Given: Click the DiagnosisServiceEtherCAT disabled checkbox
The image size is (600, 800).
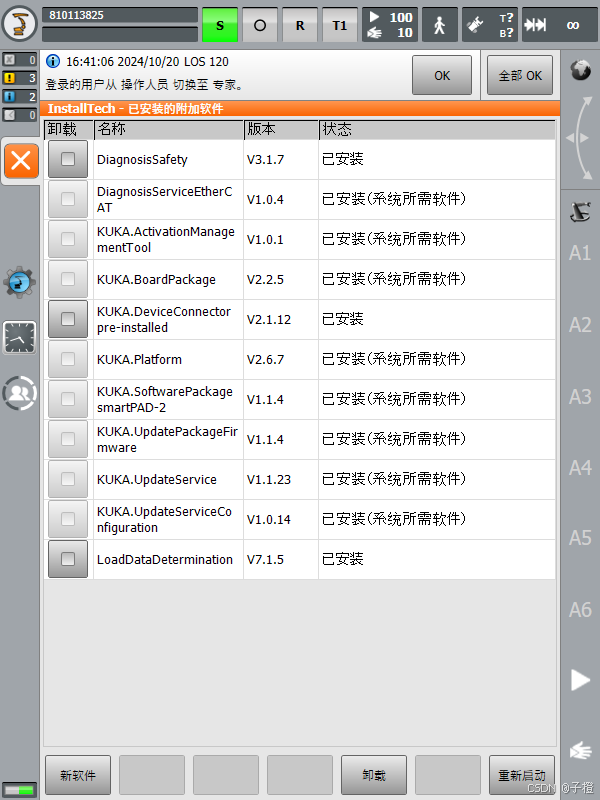Looking at the screenshot, I should pyautogui.click(x=68, y=199).
